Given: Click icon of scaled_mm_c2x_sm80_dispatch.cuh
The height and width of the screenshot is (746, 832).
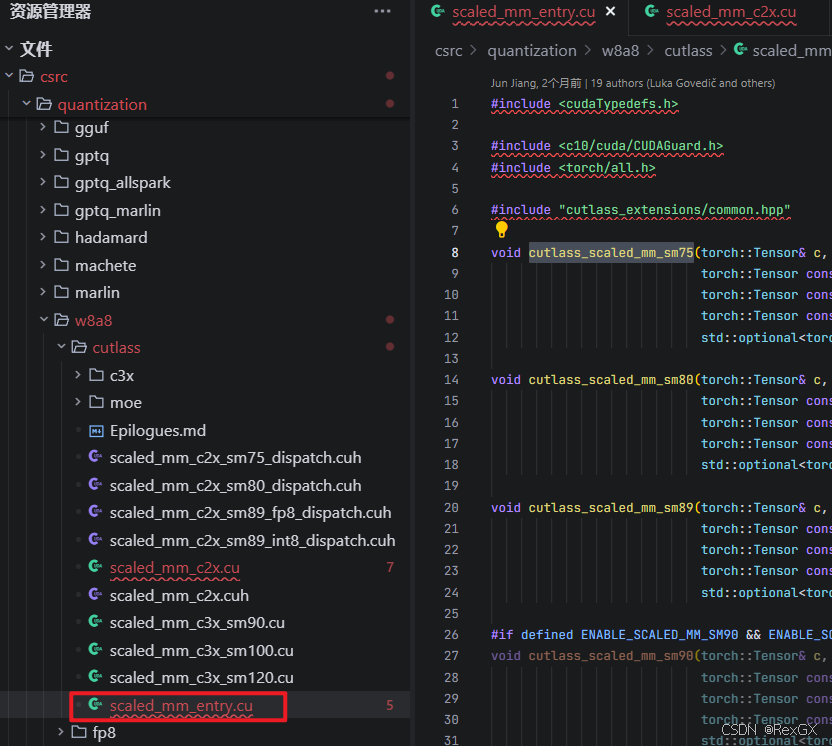Looking at the screenshot, I should pos(96,484).
